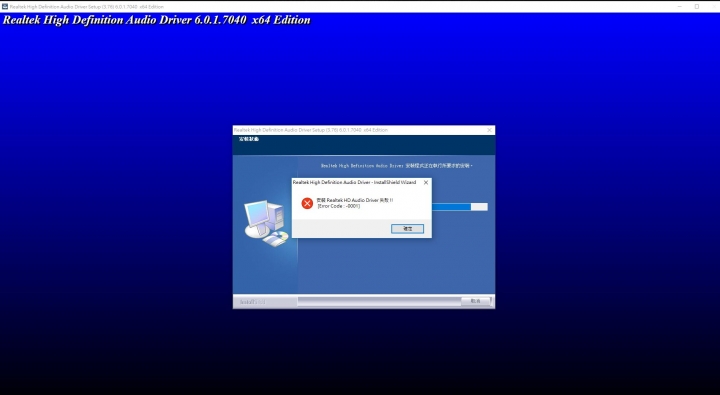Screen dimensions: 720x395
Task: Click the "Error Code : -0001" text
Action: point(339,206)
